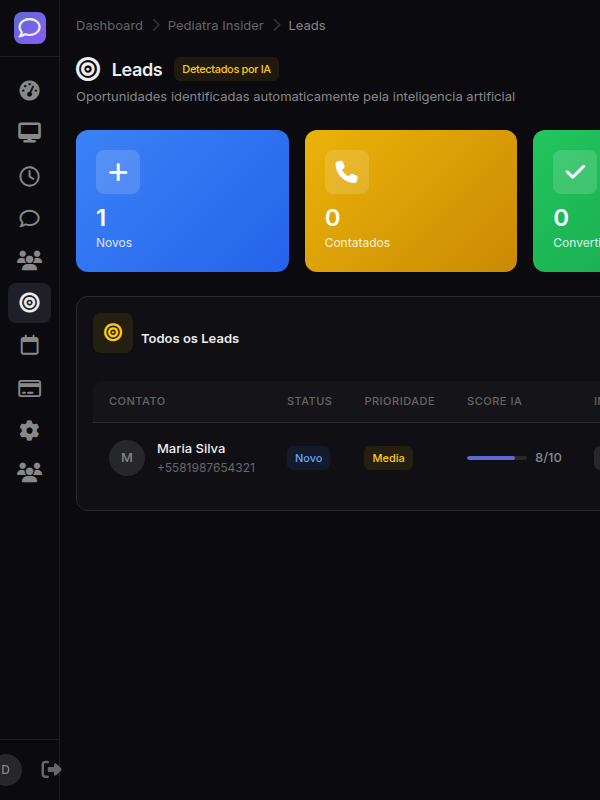This screenshot has height=800, width=600.
Task: Open the contacts group icon below chat
Action: pos(30,260)
